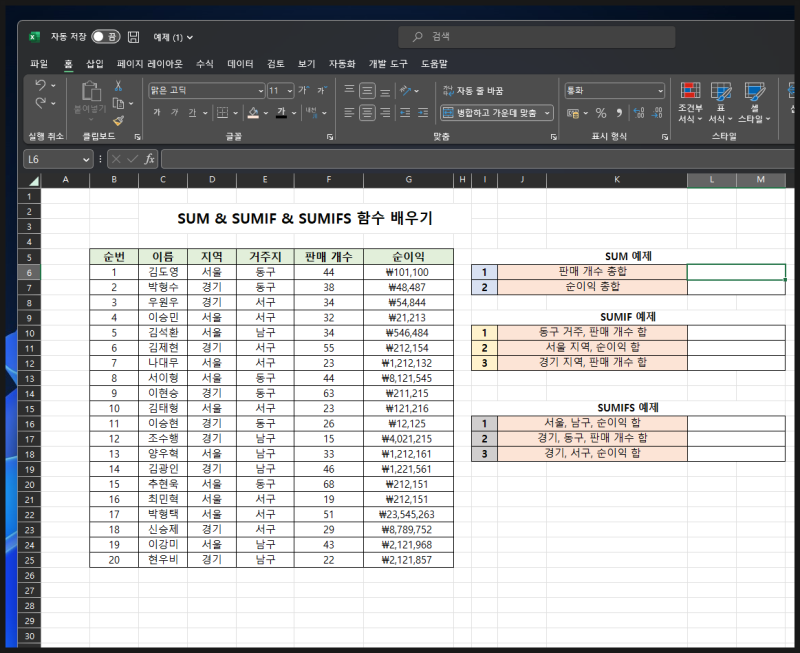Open 조건부 서식 conditional formatting

690,102
